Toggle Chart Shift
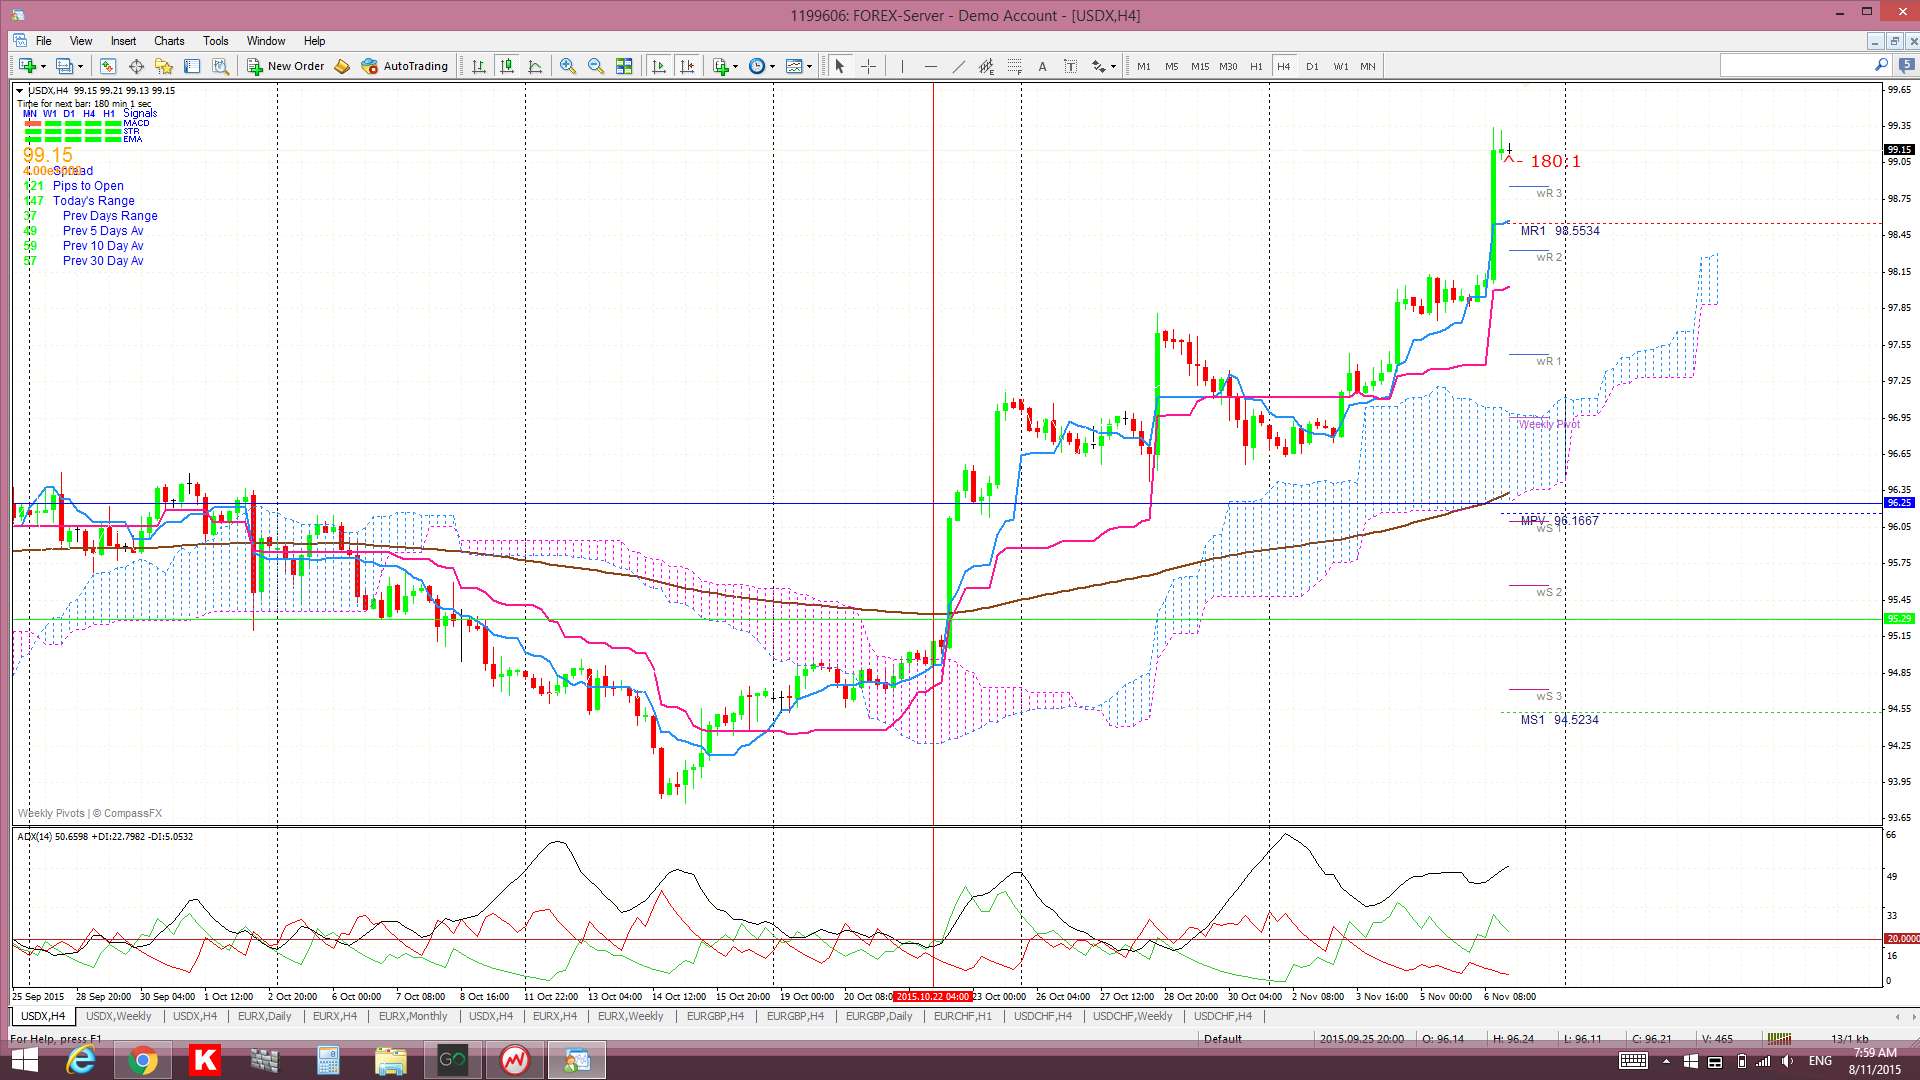This screenshot has width=1920, height=1080. pos(686,66)
